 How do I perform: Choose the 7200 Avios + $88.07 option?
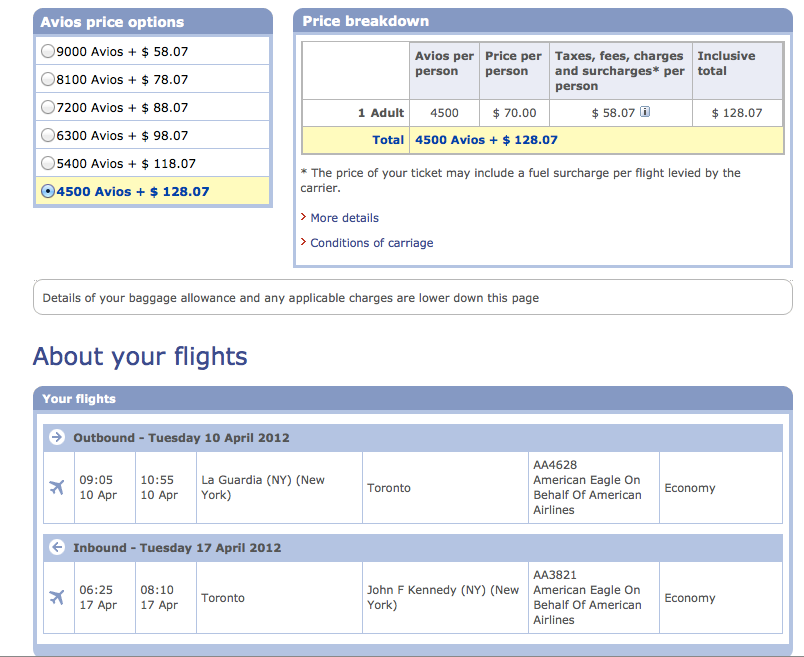coord(48,107)
